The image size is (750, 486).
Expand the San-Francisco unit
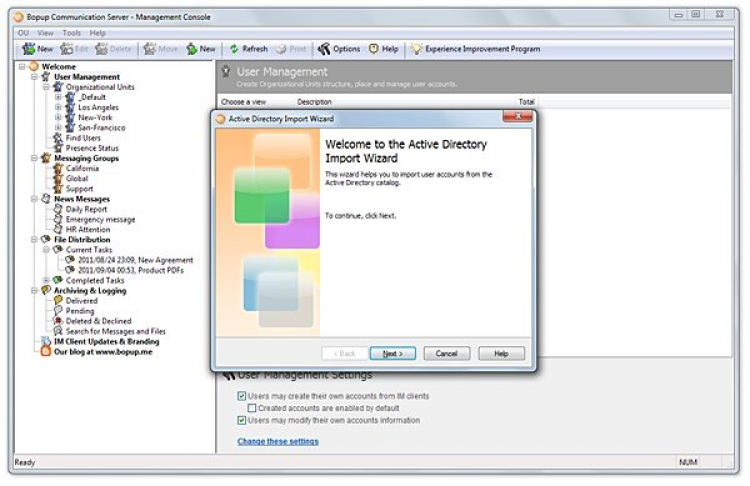[58, 128]
